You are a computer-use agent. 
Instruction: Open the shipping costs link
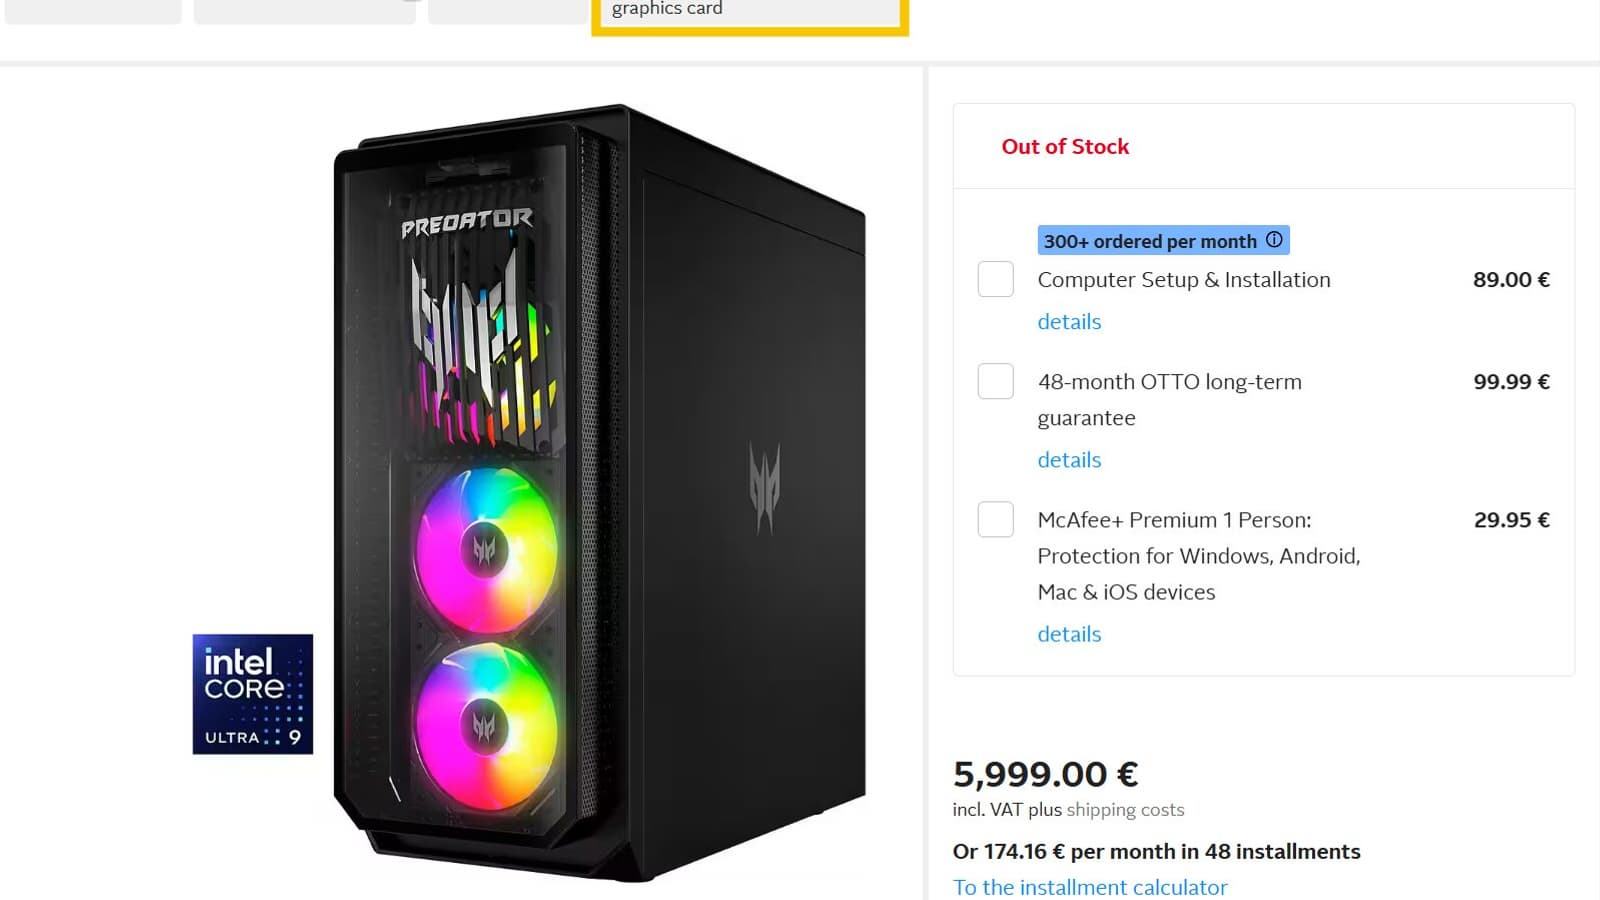pos(1125,810)
